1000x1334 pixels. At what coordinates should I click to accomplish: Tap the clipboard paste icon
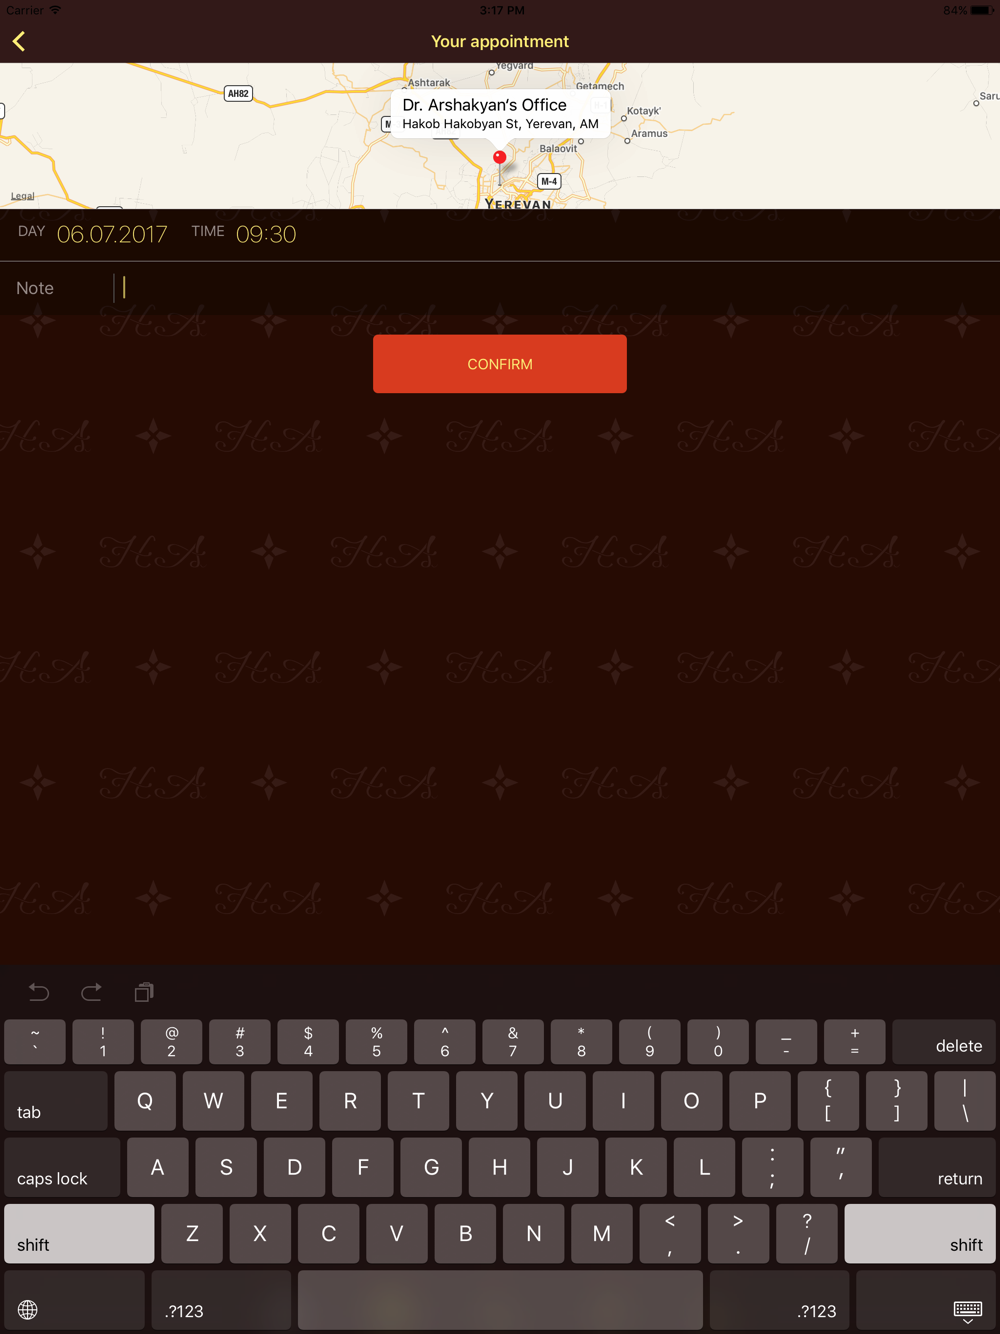[x=144, y=992]
